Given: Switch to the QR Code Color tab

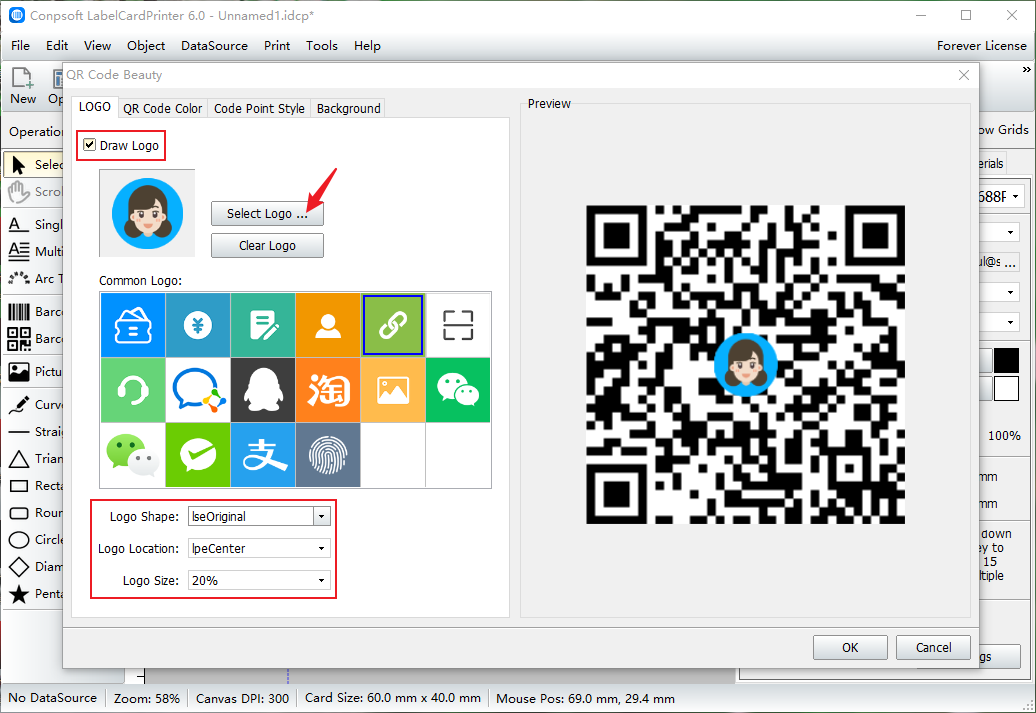Looking at the screenshot, I should tap(163, 108).
